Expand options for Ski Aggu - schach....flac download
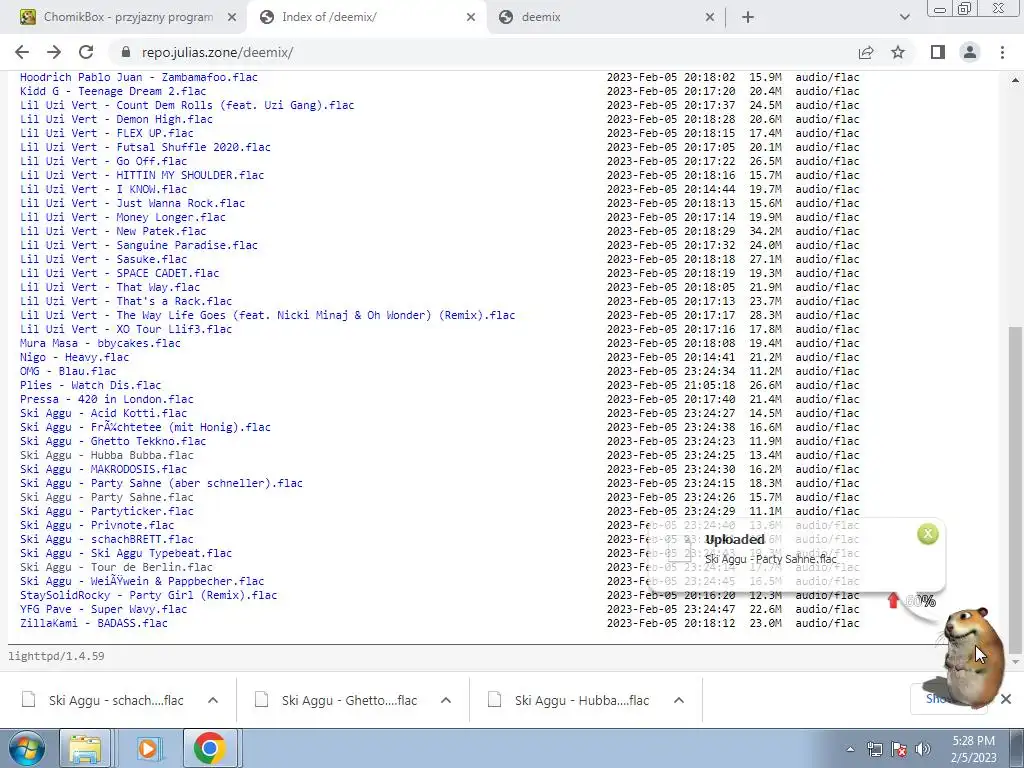 [213, 700]
